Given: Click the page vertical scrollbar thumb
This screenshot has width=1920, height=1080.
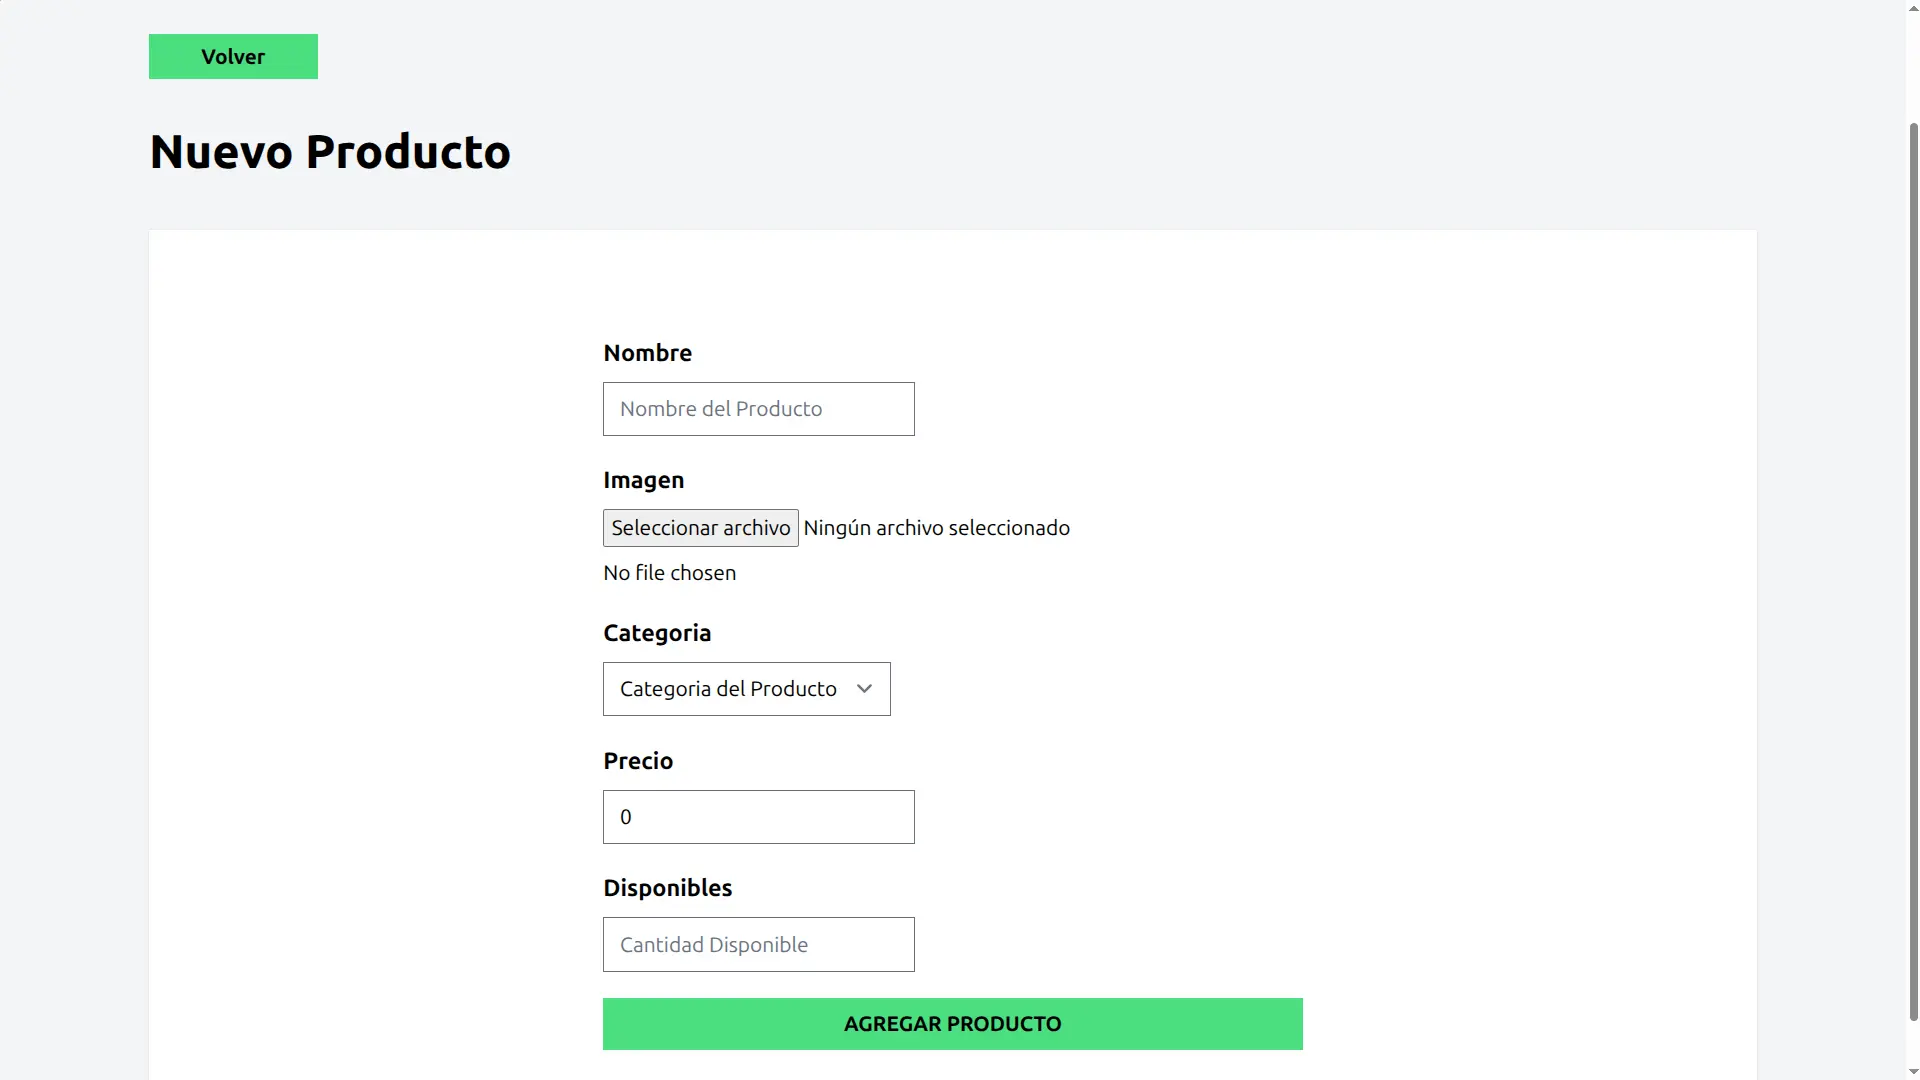Looking at the screenshot, I should 1913,570.
